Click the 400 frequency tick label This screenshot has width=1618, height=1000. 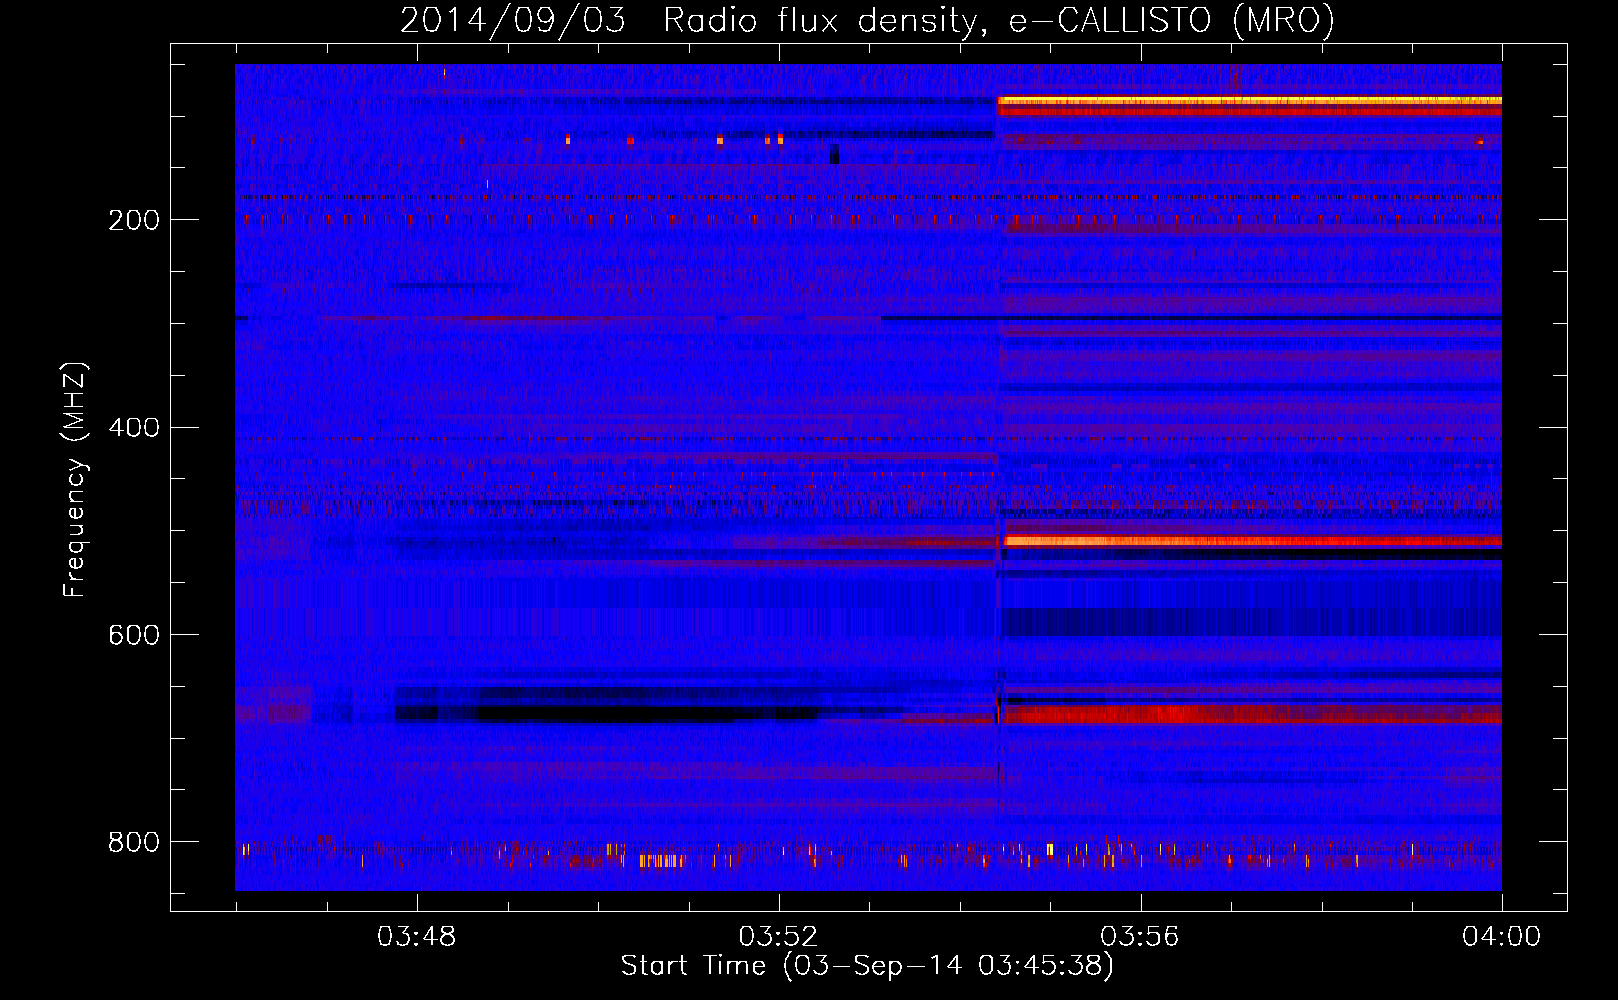[x=134, y=428]
